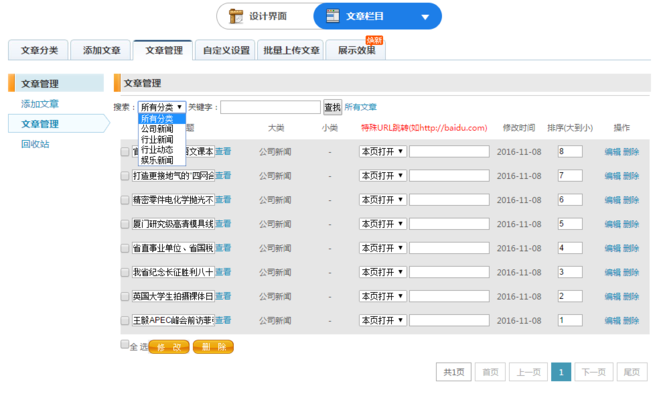Tick checkbox for 英国大学生 article
Viewport: 659px width, 398px height.
click(x=125, y=297)
